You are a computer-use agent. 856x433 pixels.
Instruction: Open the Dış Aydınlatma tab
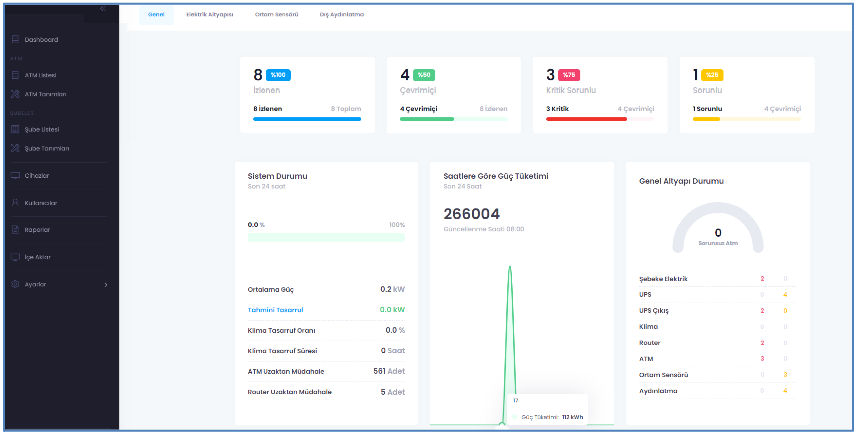tap(341, 15)
